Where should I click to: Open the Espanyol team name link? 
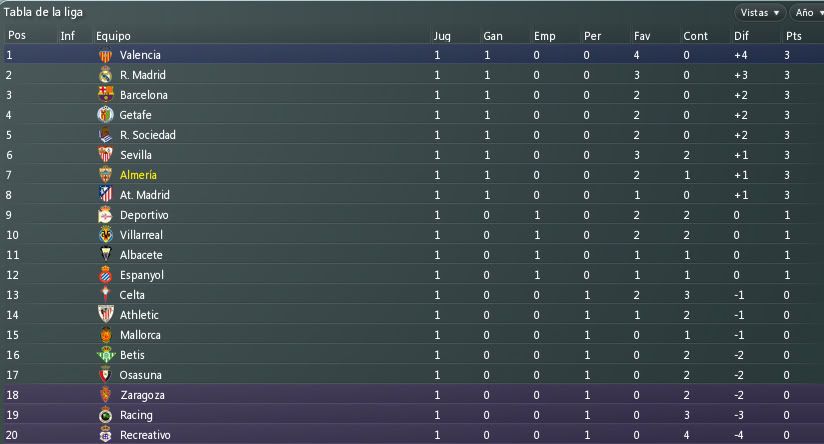pyautogui.click(x=142, y=275)
